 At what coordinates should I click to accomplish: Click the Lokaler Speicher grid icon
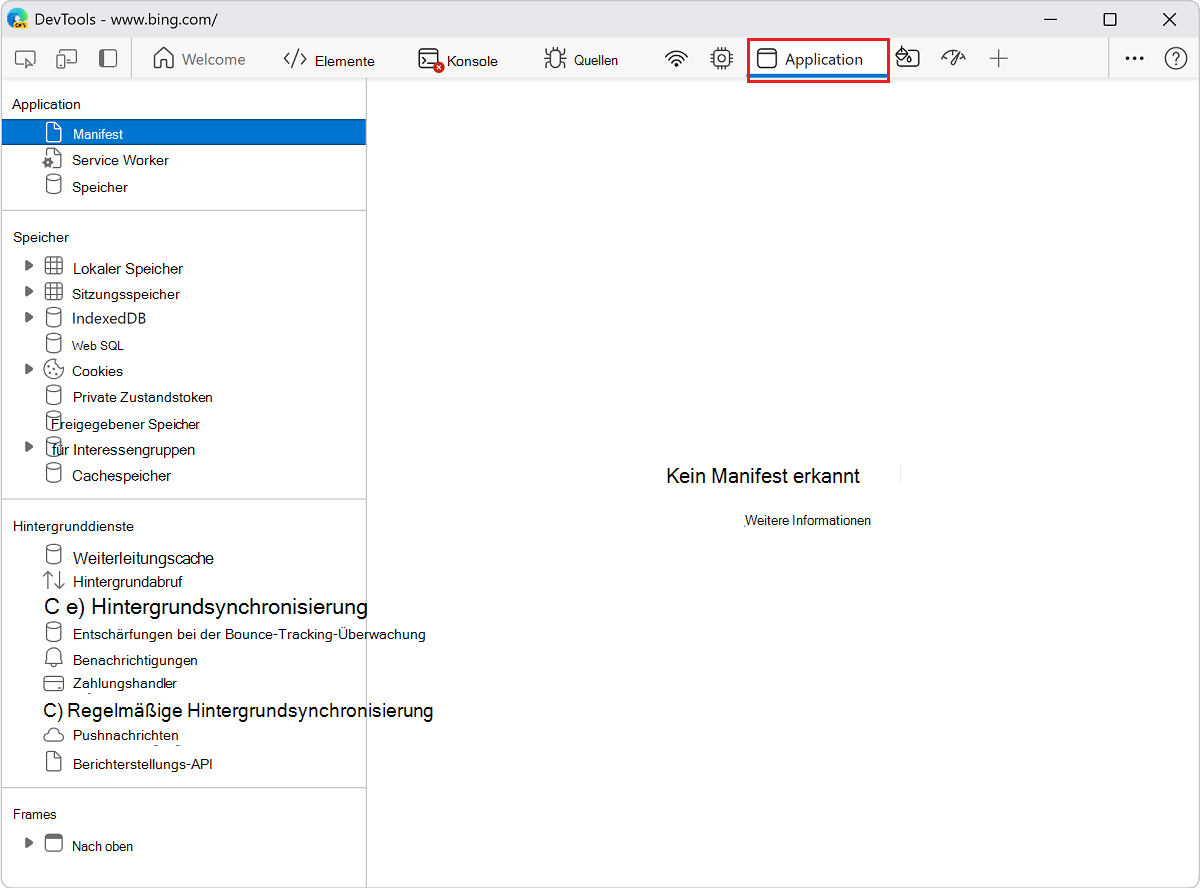(x=54, y=266)
